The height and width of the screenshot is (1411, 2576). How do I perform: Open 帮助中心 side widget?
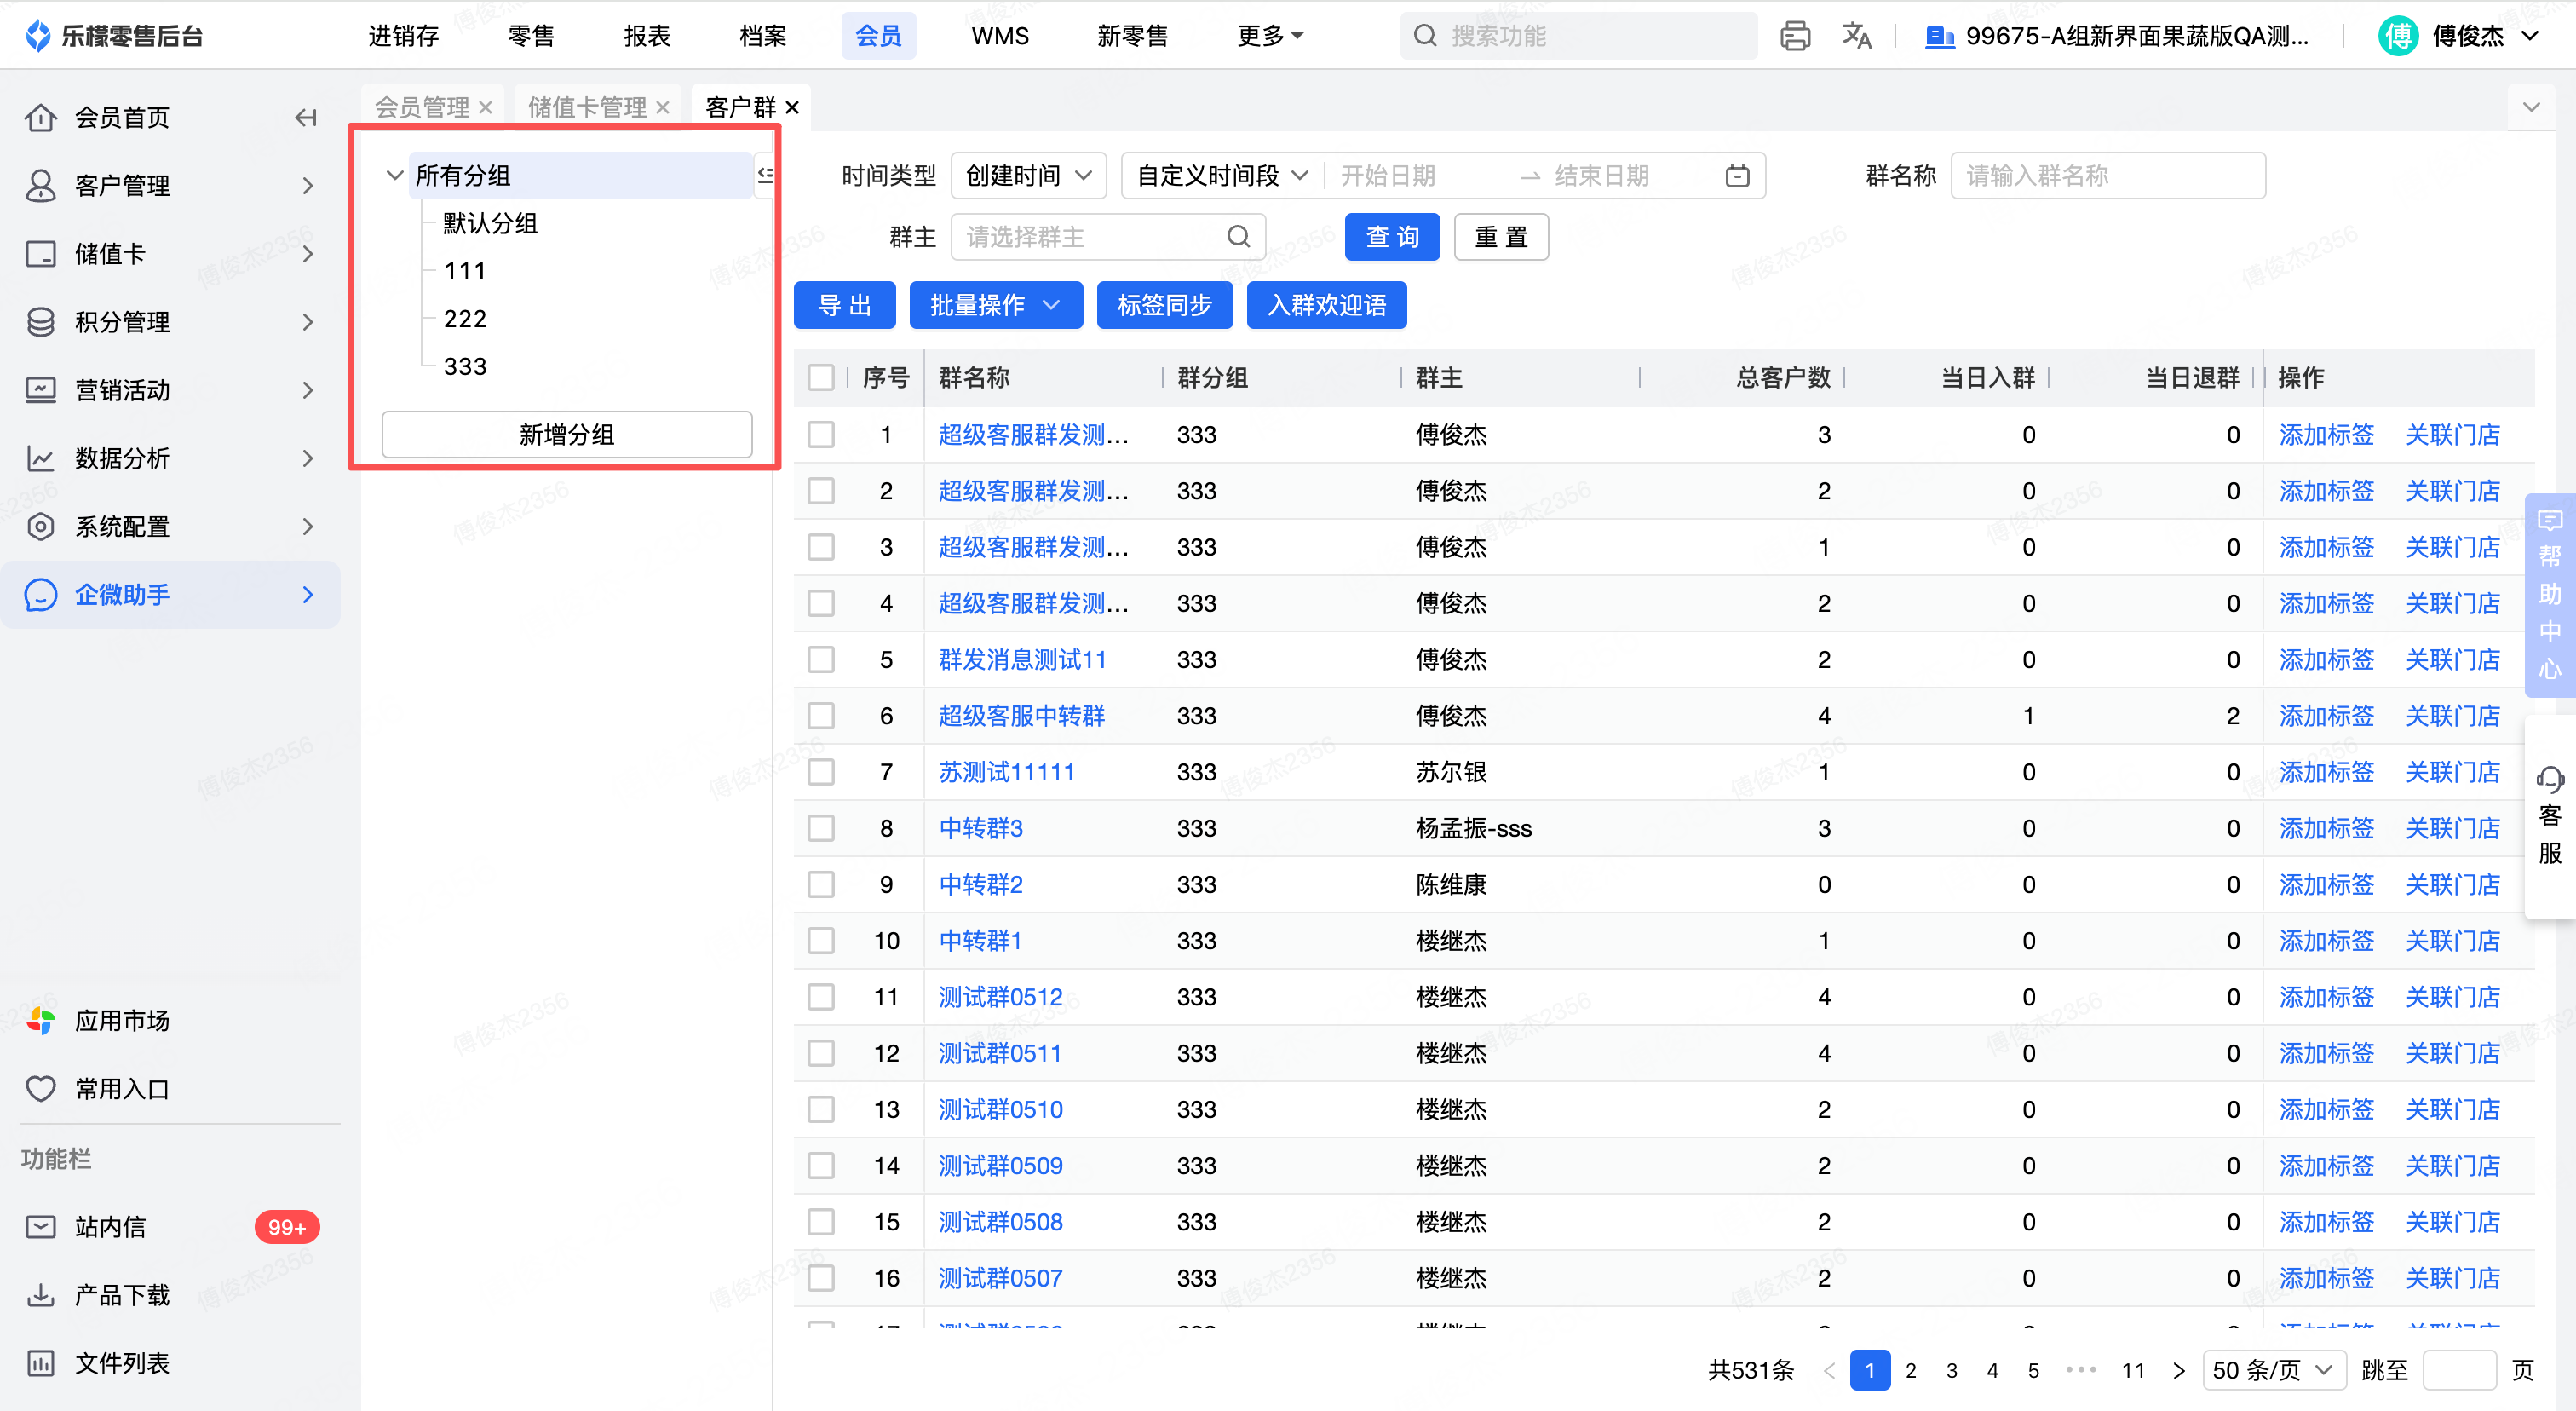(x=2549, y=595)
